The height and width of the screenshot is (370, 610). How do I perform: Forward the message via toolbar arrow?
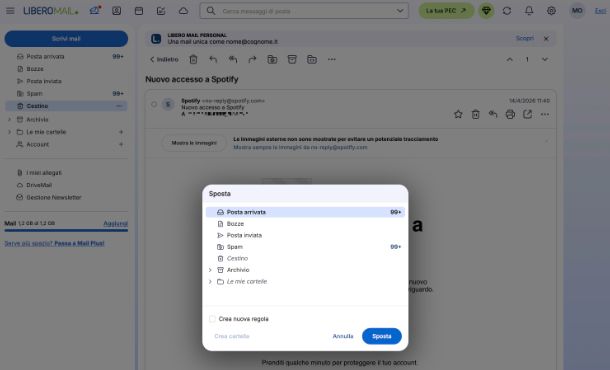coord(252,60)
